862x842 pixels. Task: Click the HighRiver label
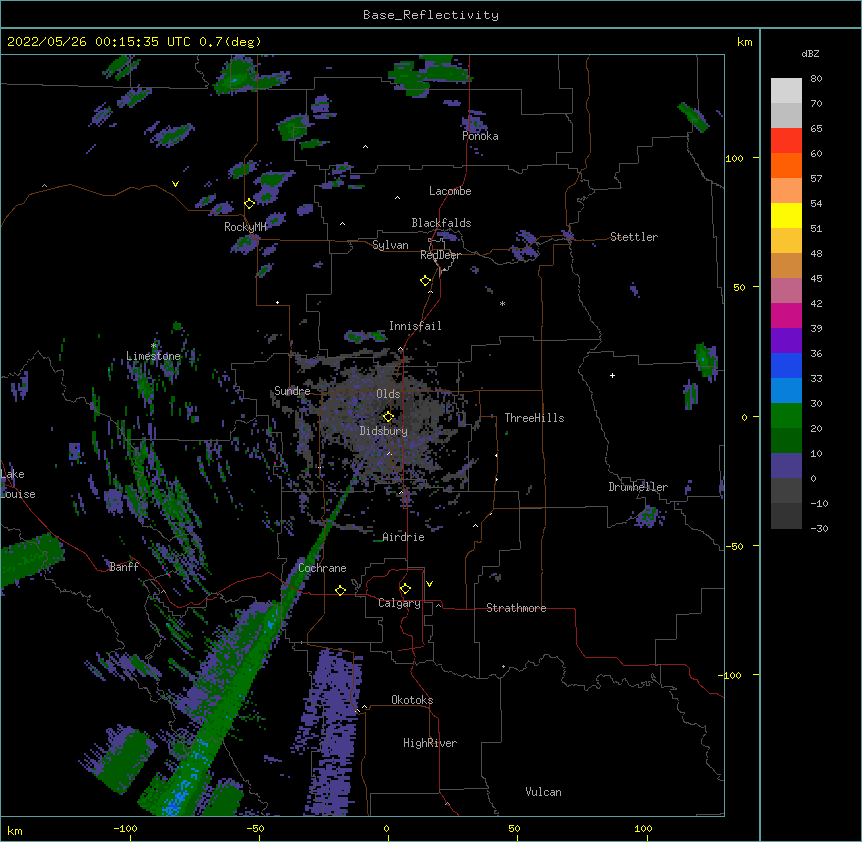coord(430,743)
